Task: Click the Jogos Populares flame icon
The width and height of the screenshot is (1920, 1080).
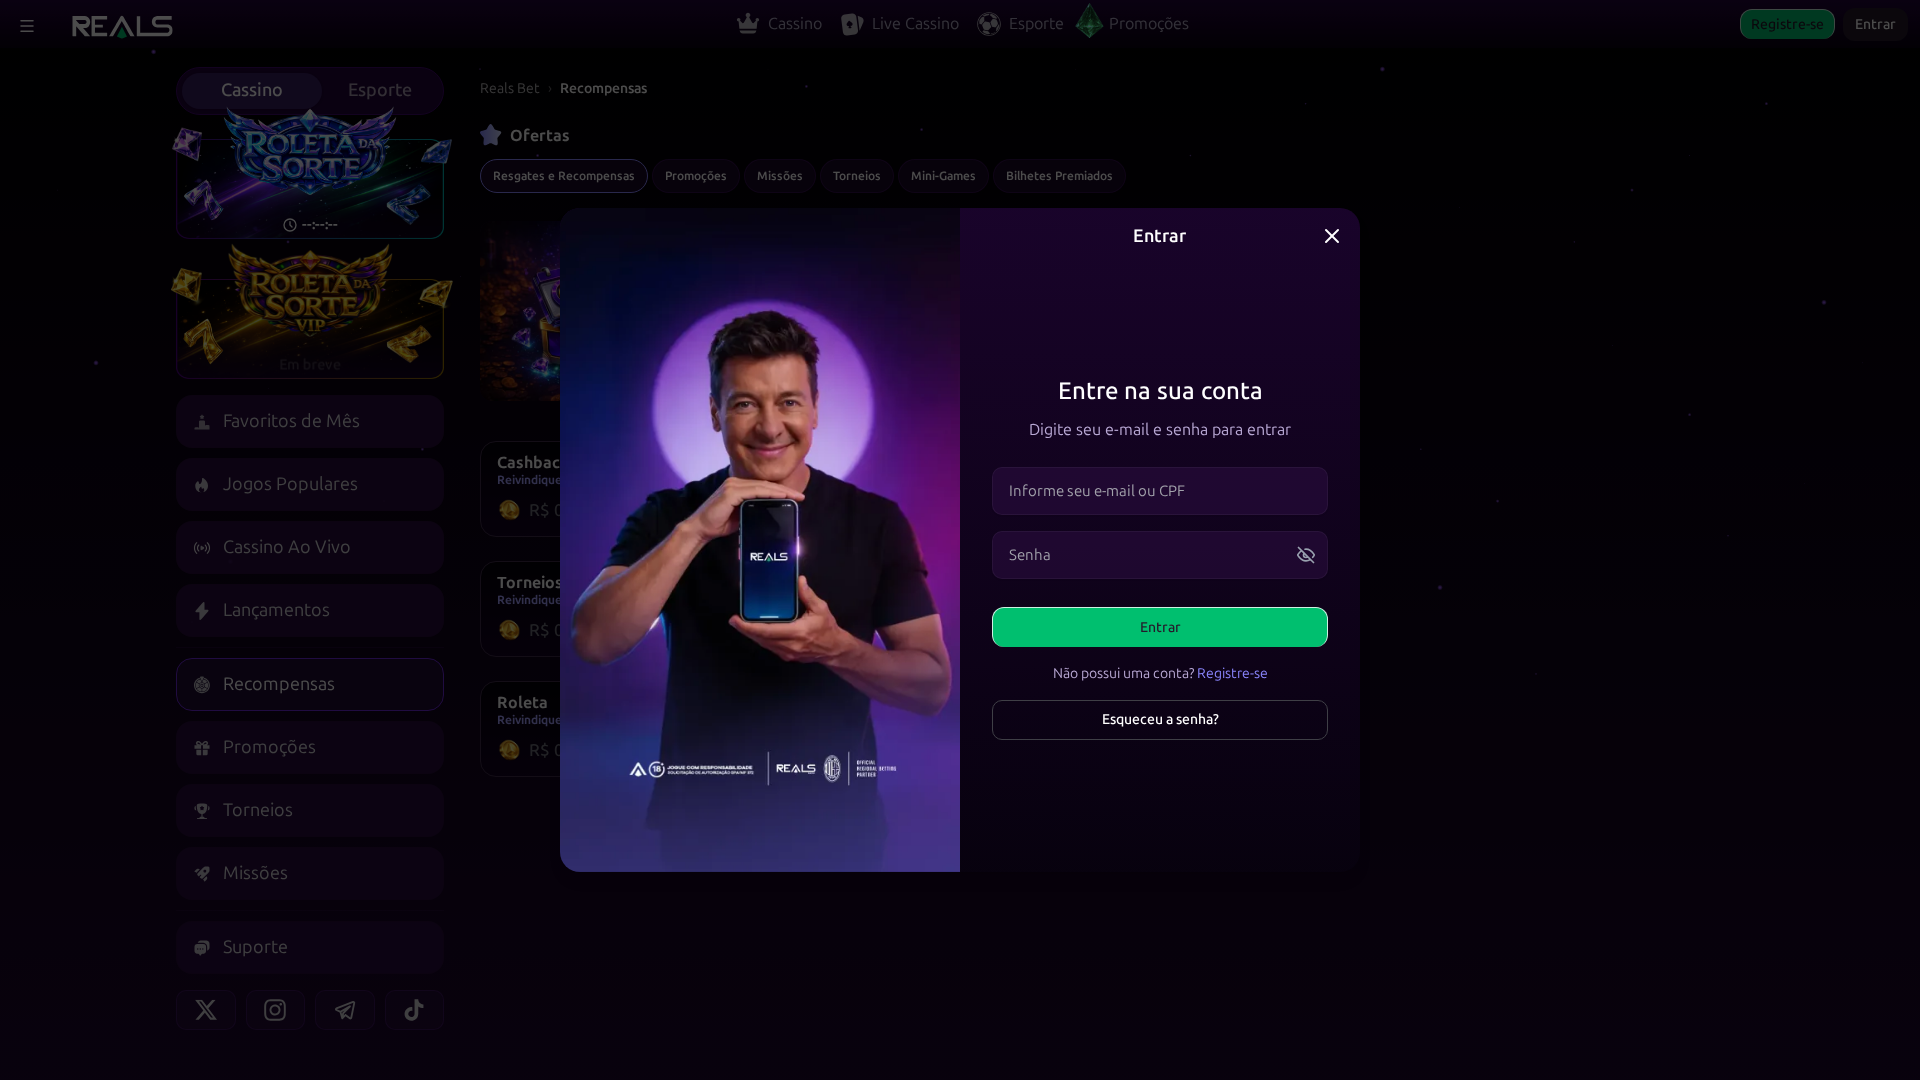Action: pos(202,485)
